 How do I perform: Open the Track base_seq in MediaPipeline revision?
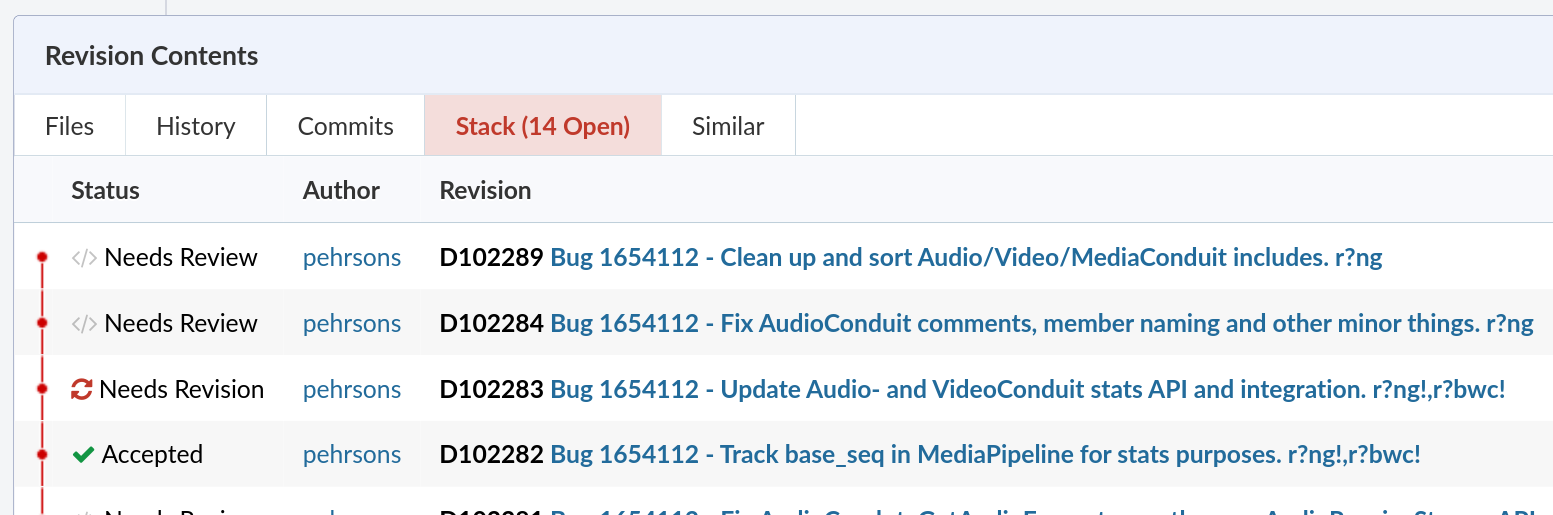pos(985,455)
